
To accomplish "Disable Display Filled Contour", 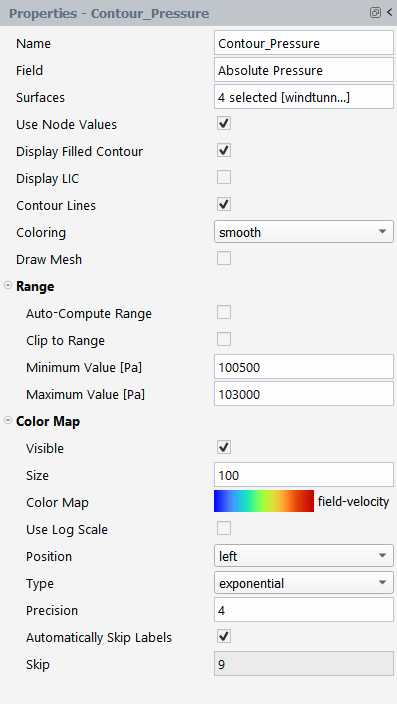I will [x=224, y=150].
